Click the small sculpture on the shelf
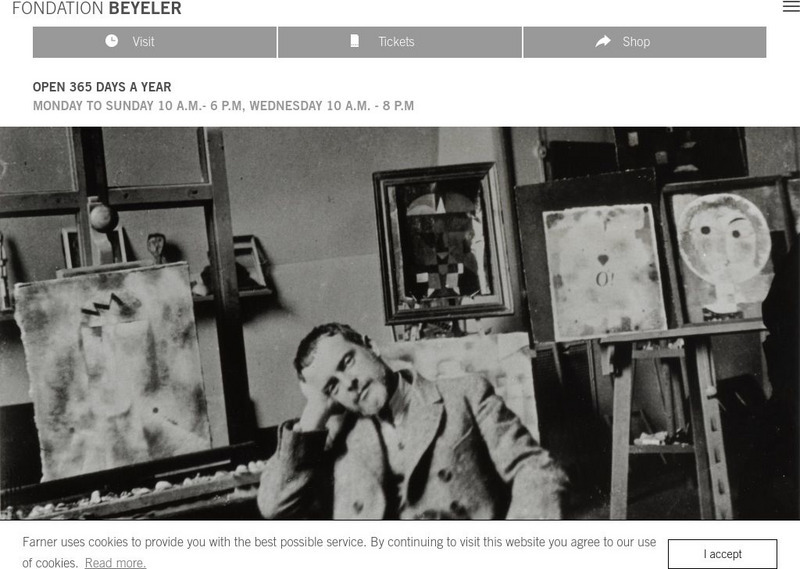Image resolution: width=800 pixels, height=569 pixels. [156, 248]
